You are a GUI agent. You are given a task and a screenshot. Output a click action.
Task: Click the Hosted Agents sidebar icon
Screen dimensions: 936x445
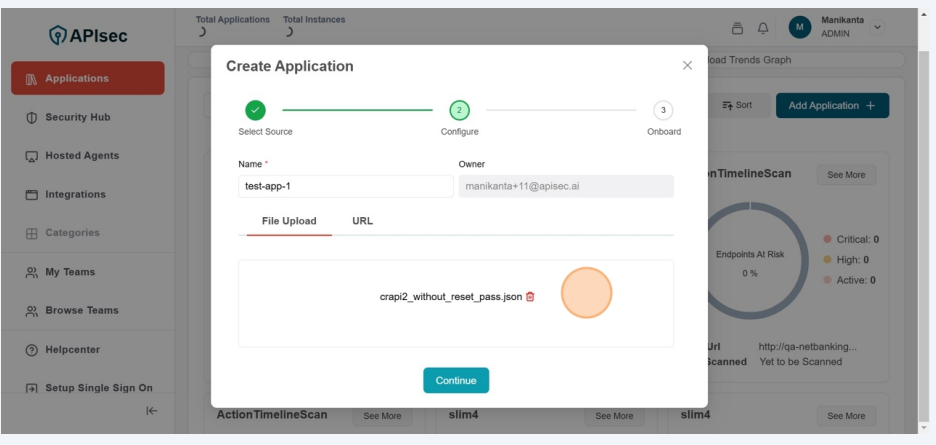(x=31, y=156)
